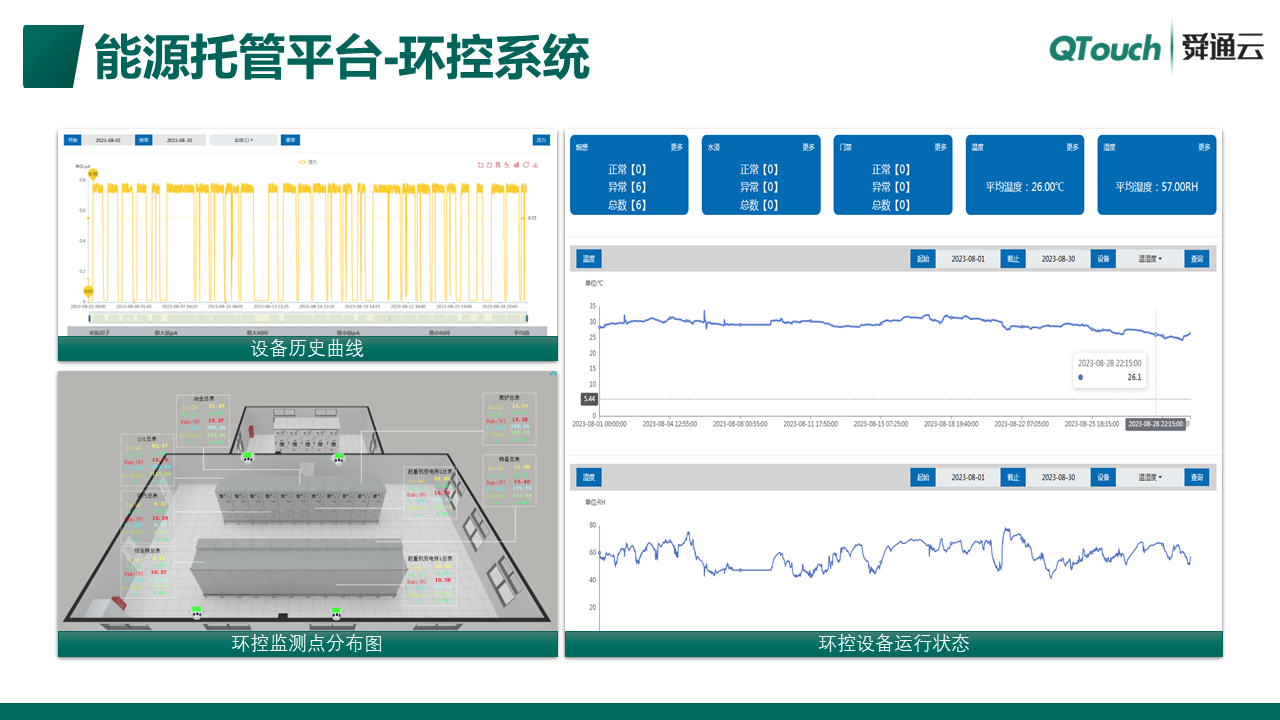Click the top-right corner icon of 3D room view
This screenshot has height=720, width=1280.
click(x=553, y=375)
